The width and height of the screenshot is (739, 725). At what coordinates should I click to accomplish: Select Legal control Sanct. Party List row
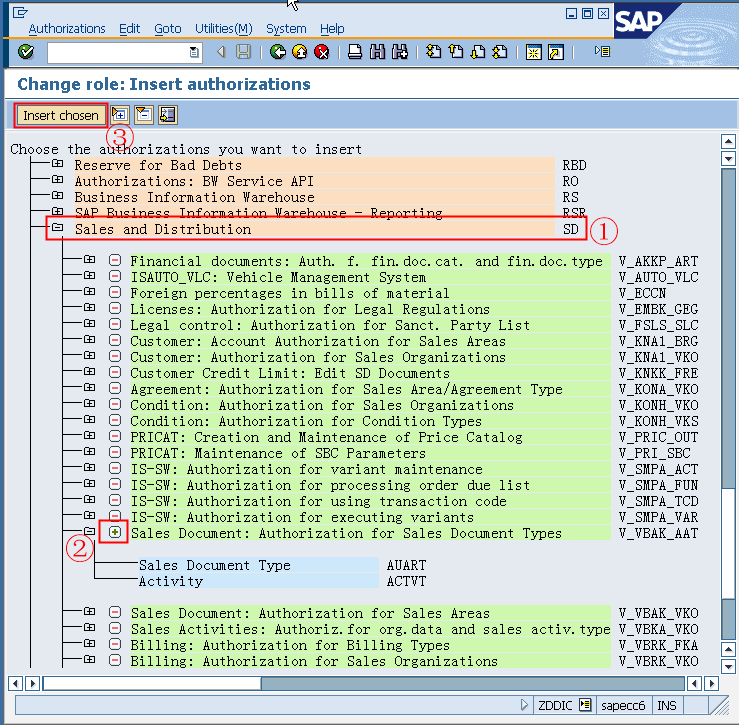pos(370,325)
